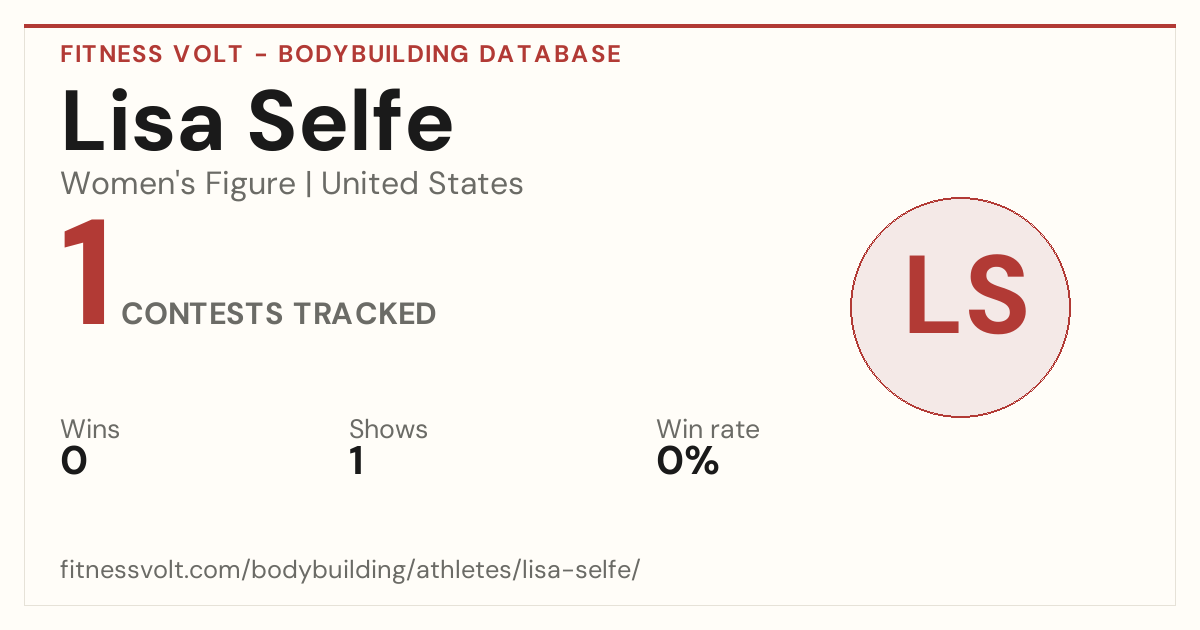Select the Bodybuilding Database header label

(450, 54)
